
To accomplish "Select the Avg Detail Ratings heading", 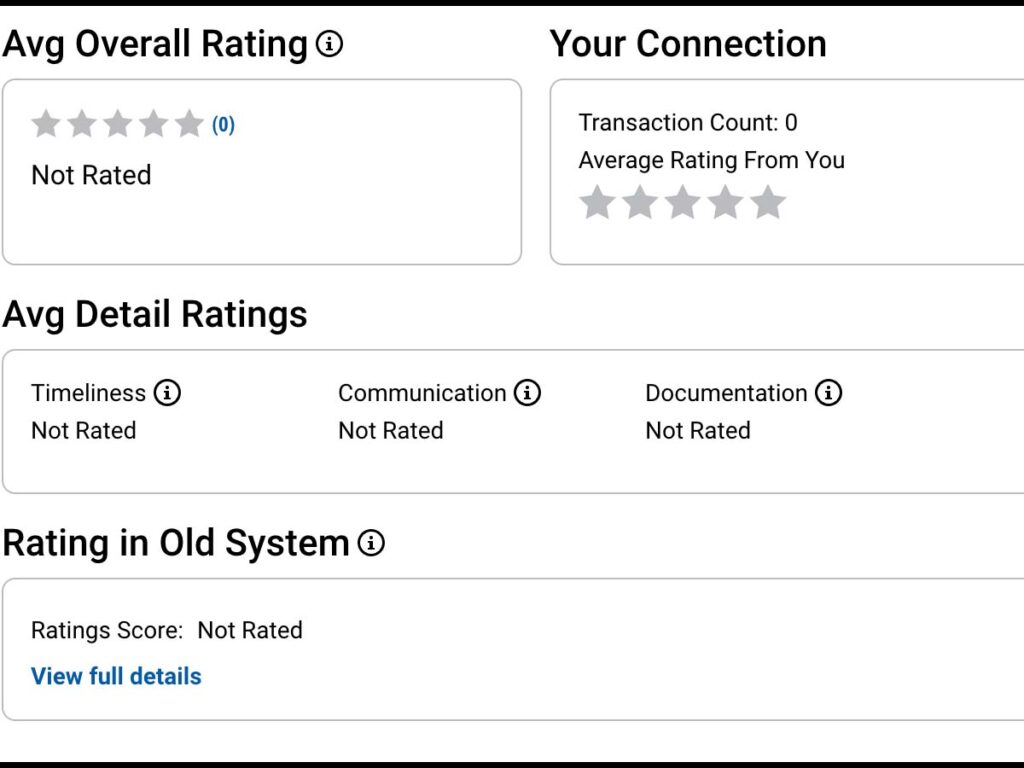I will [x=155, y=314].
